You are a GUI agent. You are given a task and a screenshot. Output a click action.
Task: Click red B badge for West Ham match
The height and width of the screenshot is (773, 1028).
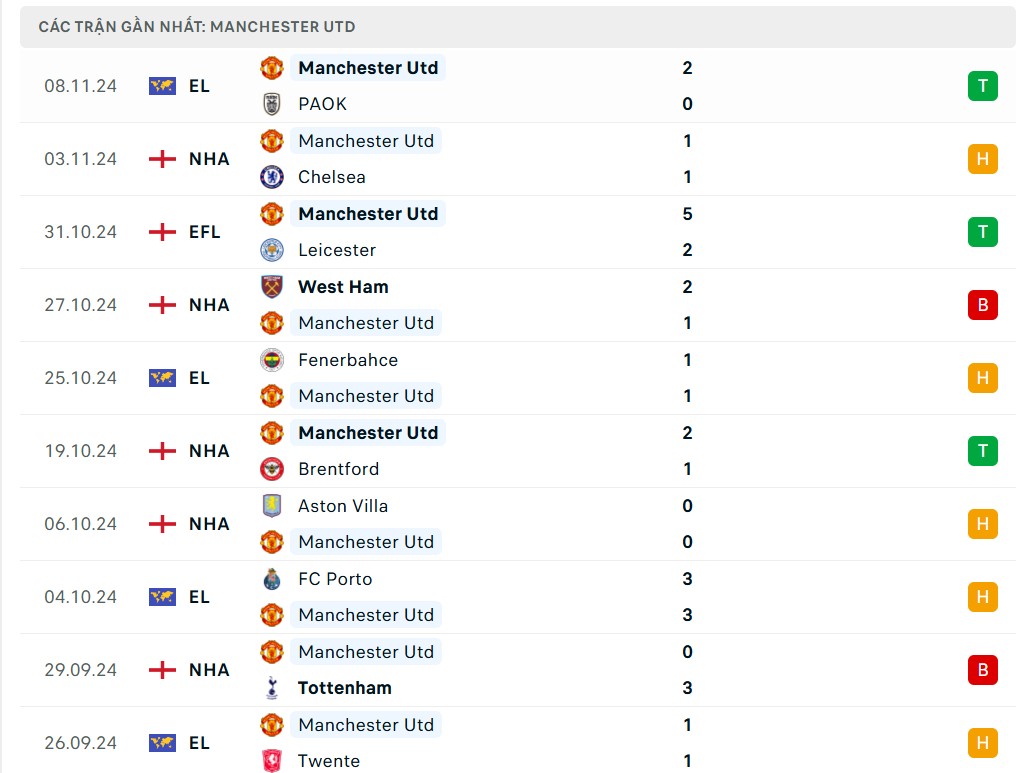982,305
